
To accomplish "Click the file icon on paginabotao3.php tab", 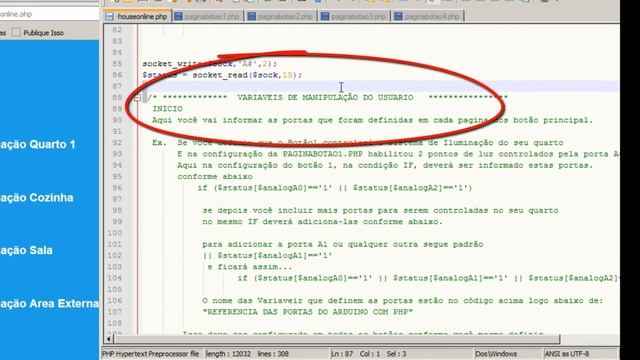I will pyautogui.click(x=325, y=16).
